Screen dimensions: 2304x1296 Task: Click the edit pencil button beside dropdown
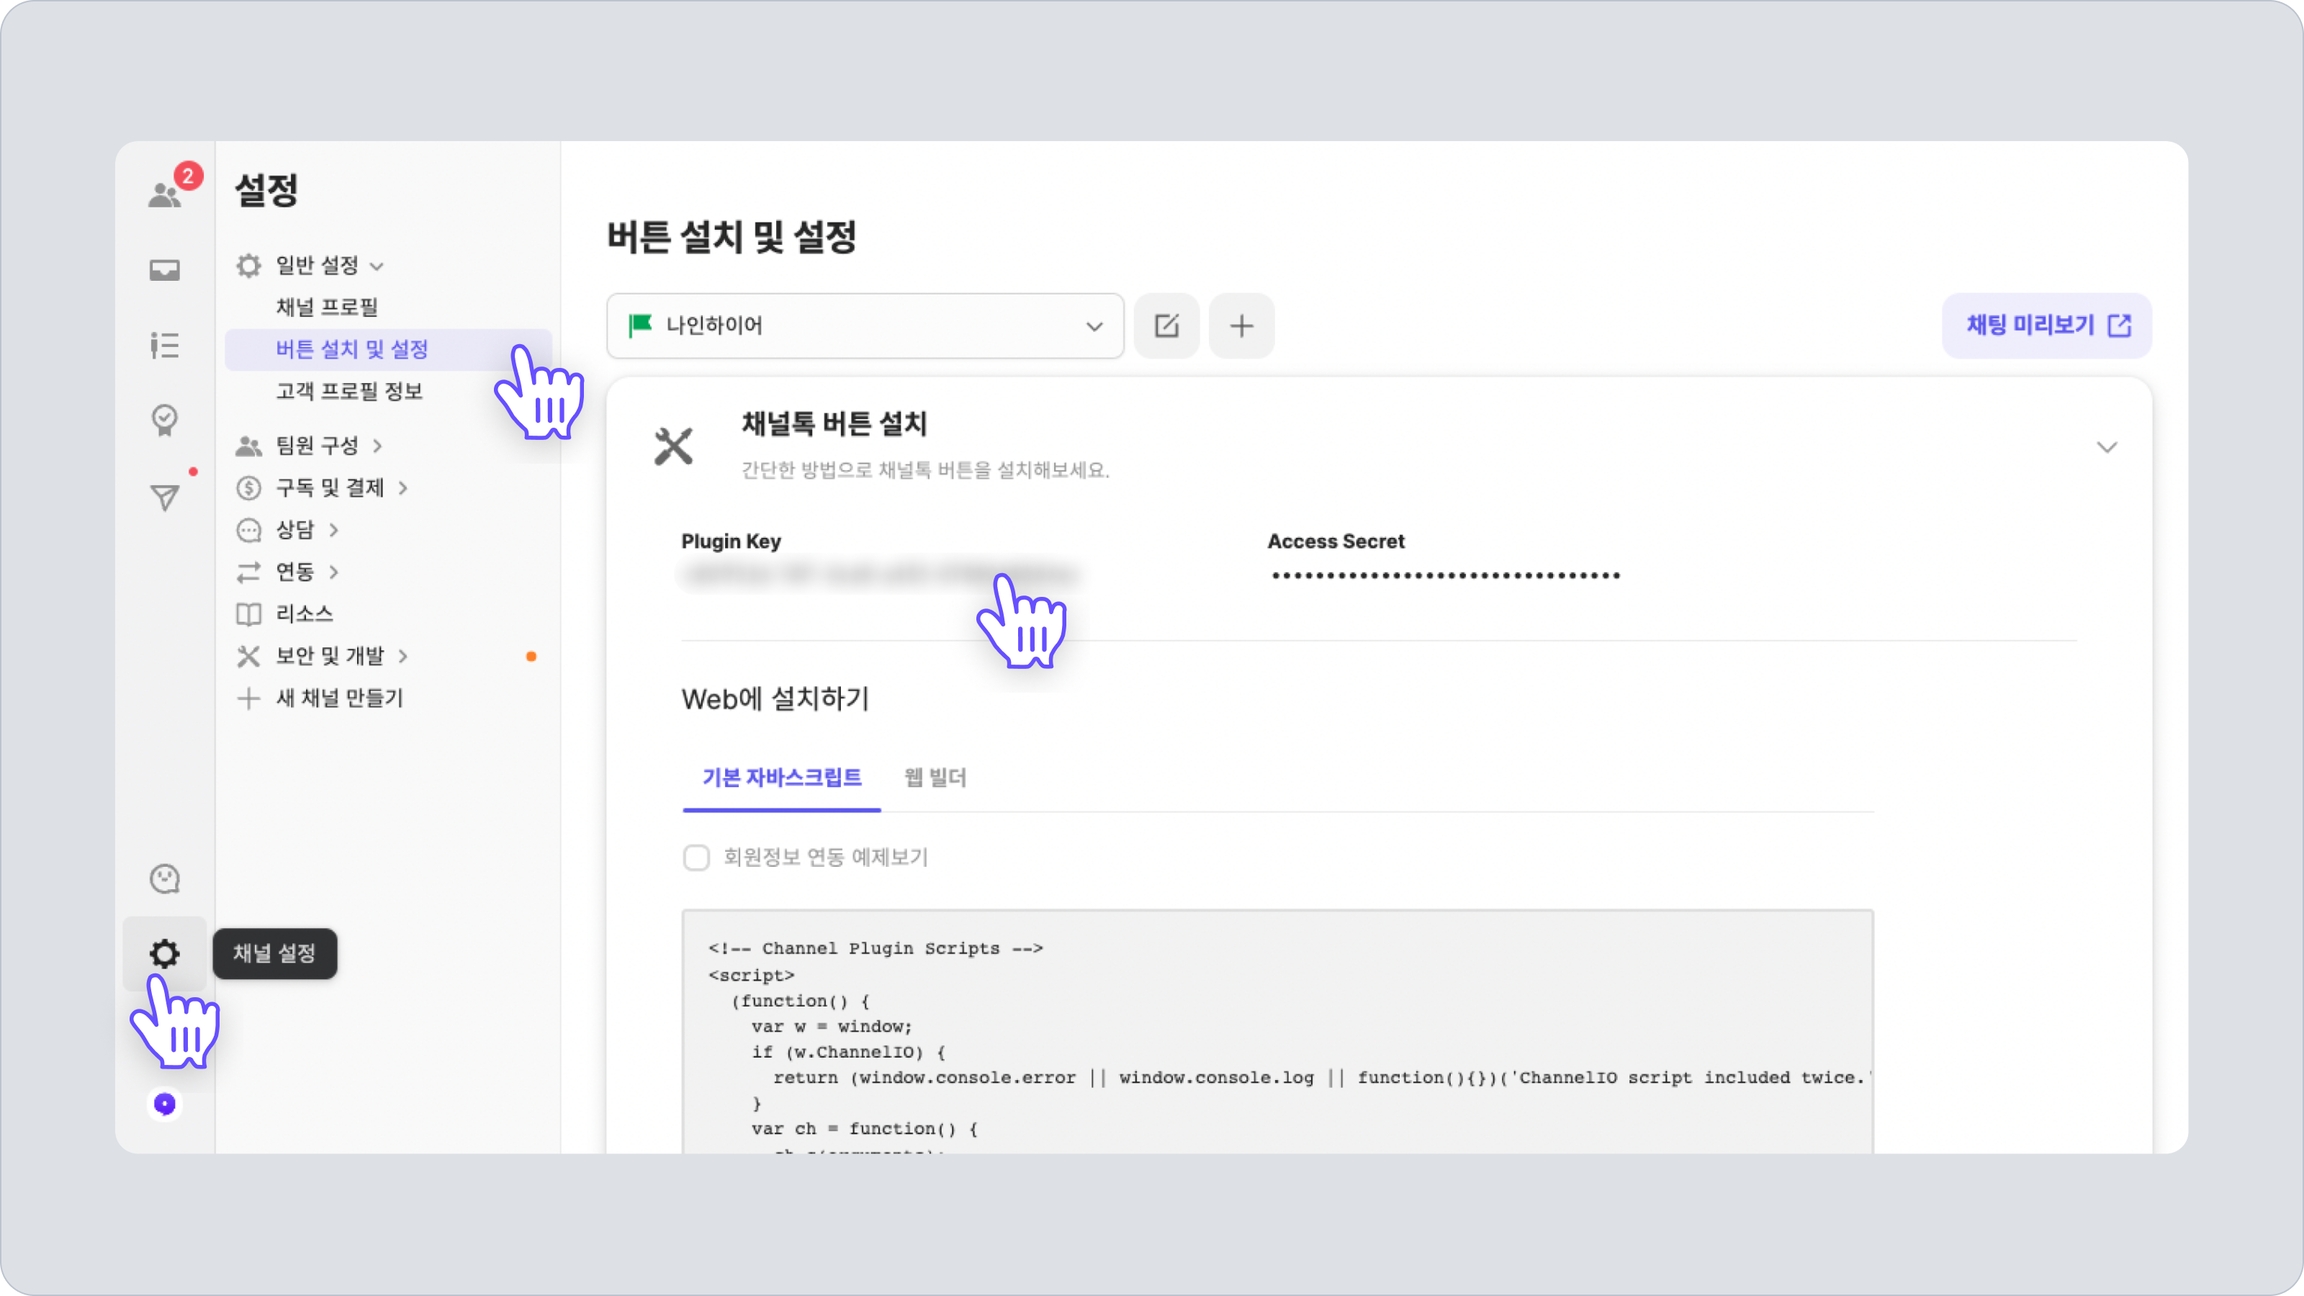pos(1166,326)
